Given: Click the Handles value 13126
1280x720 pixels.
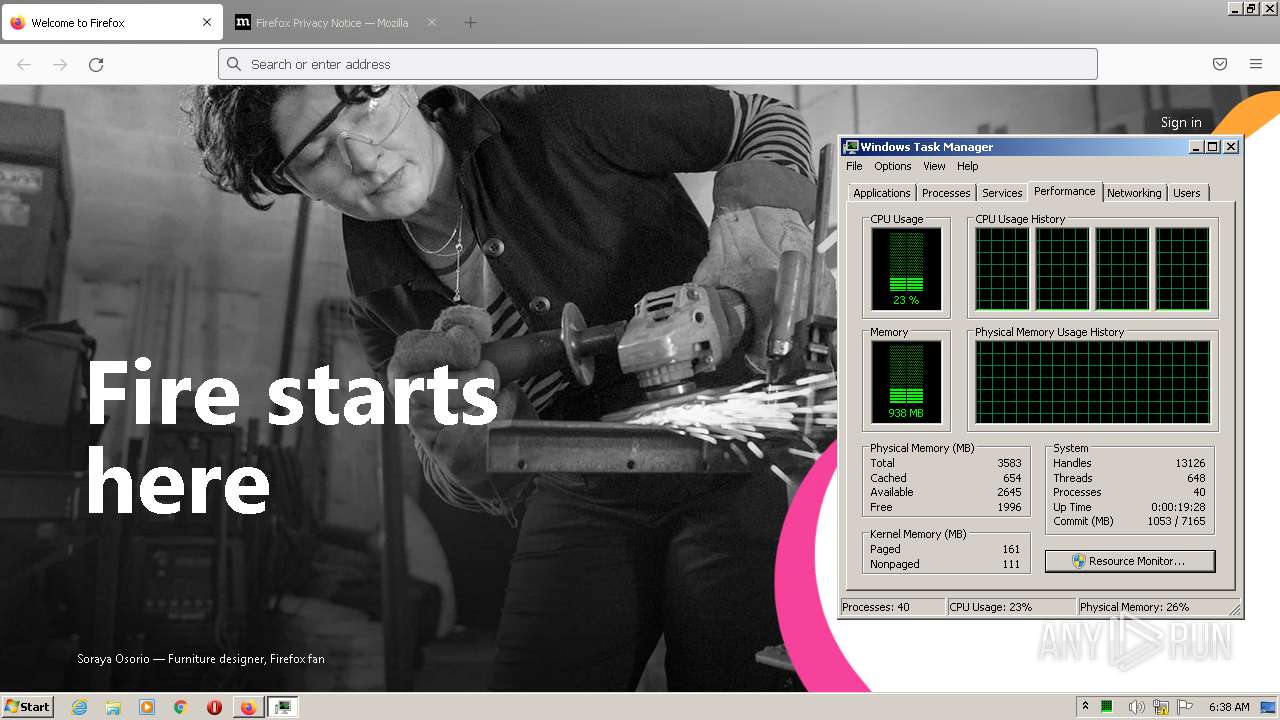Looking at the screenshot, I should tap(1190, 463).
